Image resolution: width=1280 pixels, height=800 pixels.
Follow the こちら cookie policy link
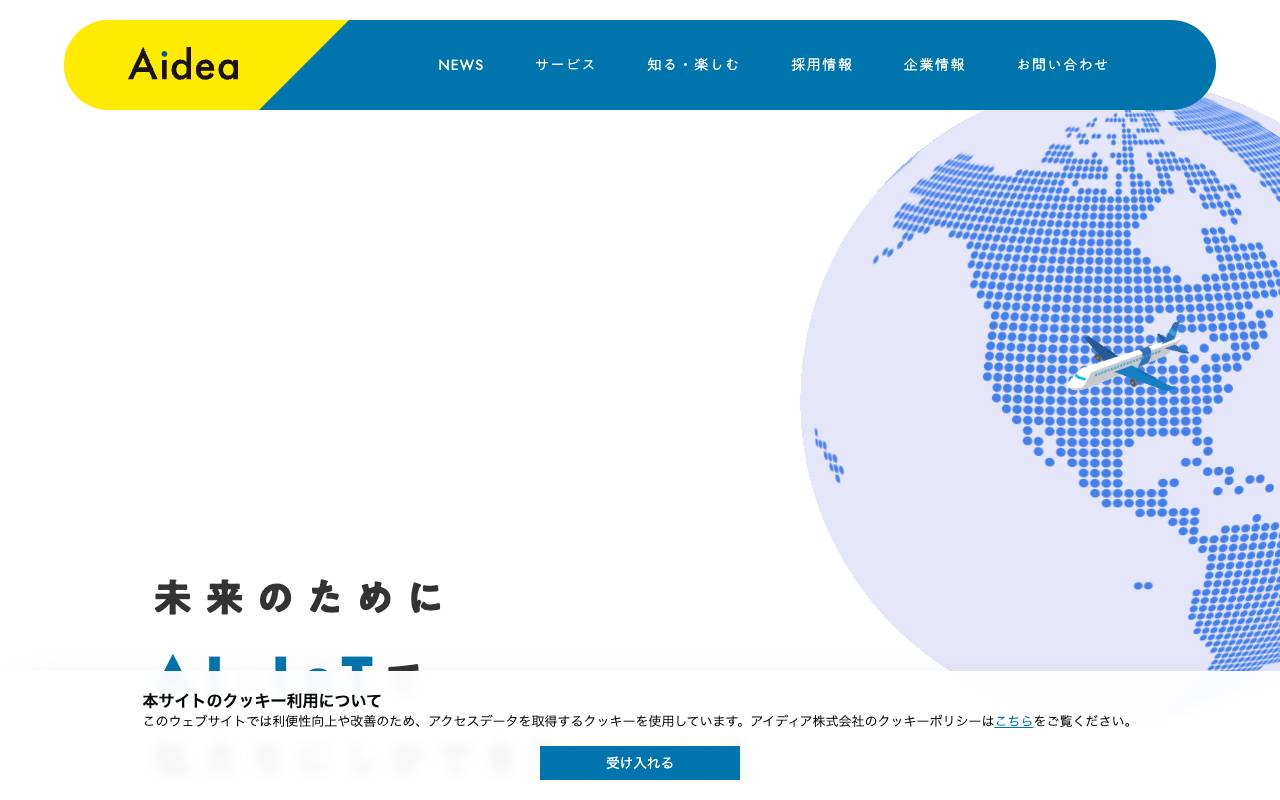coord(1014,721)
